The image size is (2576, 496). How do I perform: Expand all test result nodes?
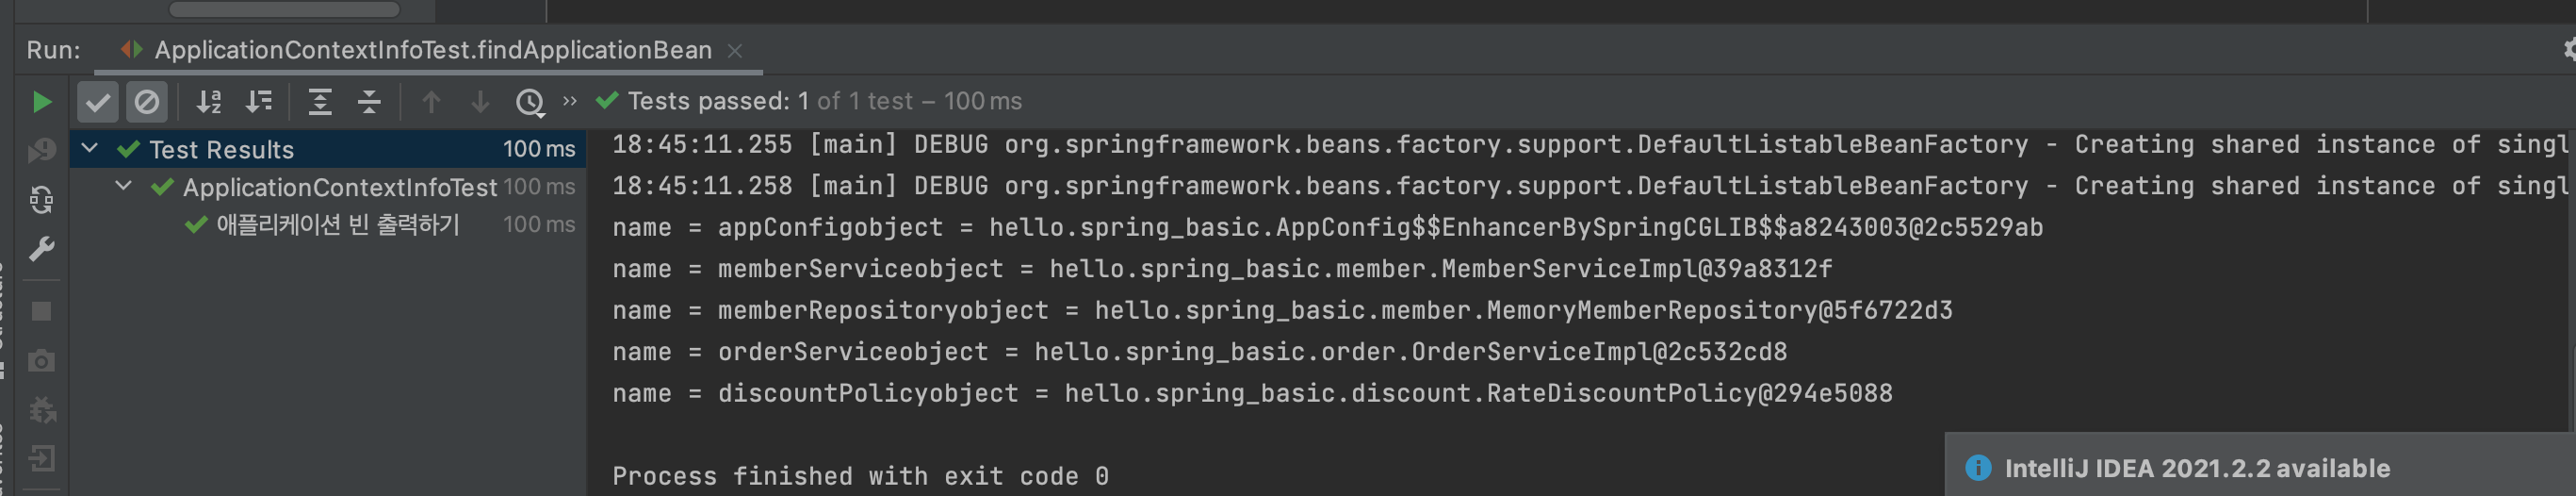pyautogui.click(x=320, y=102)
